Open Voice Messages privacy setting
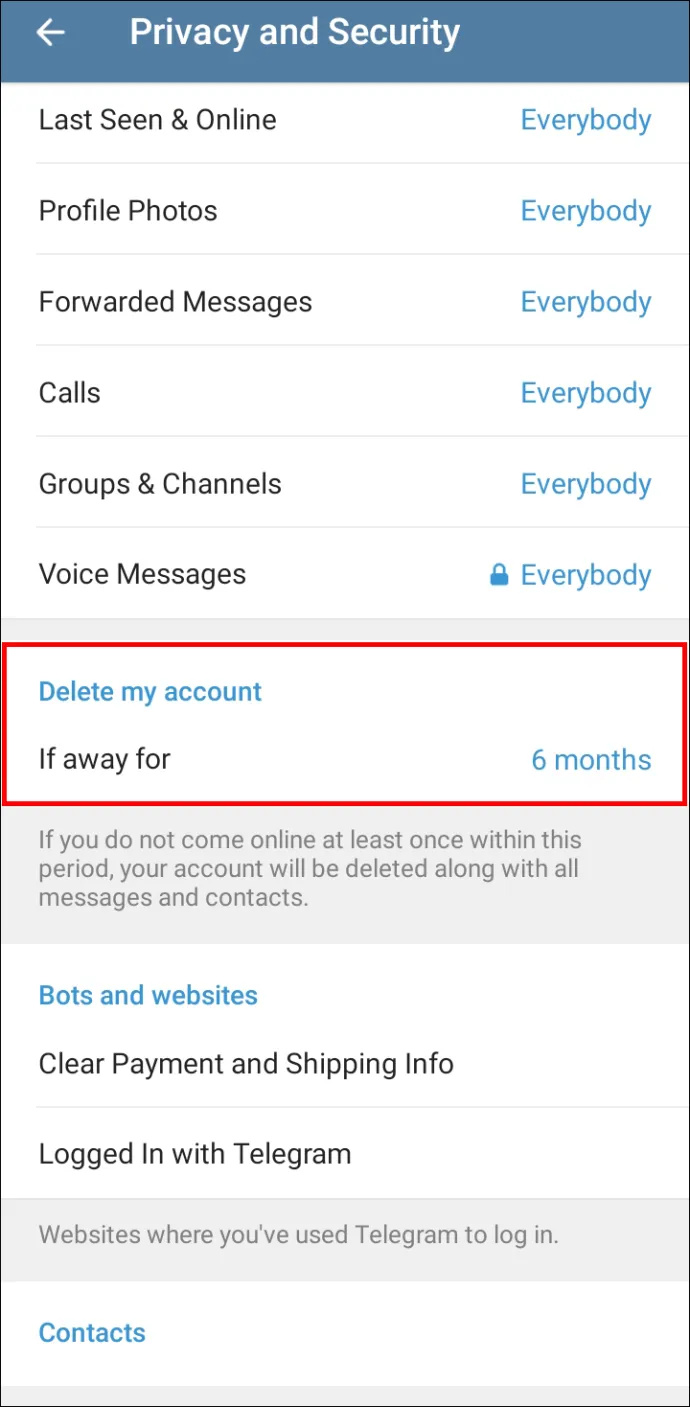 coord(345,575)
